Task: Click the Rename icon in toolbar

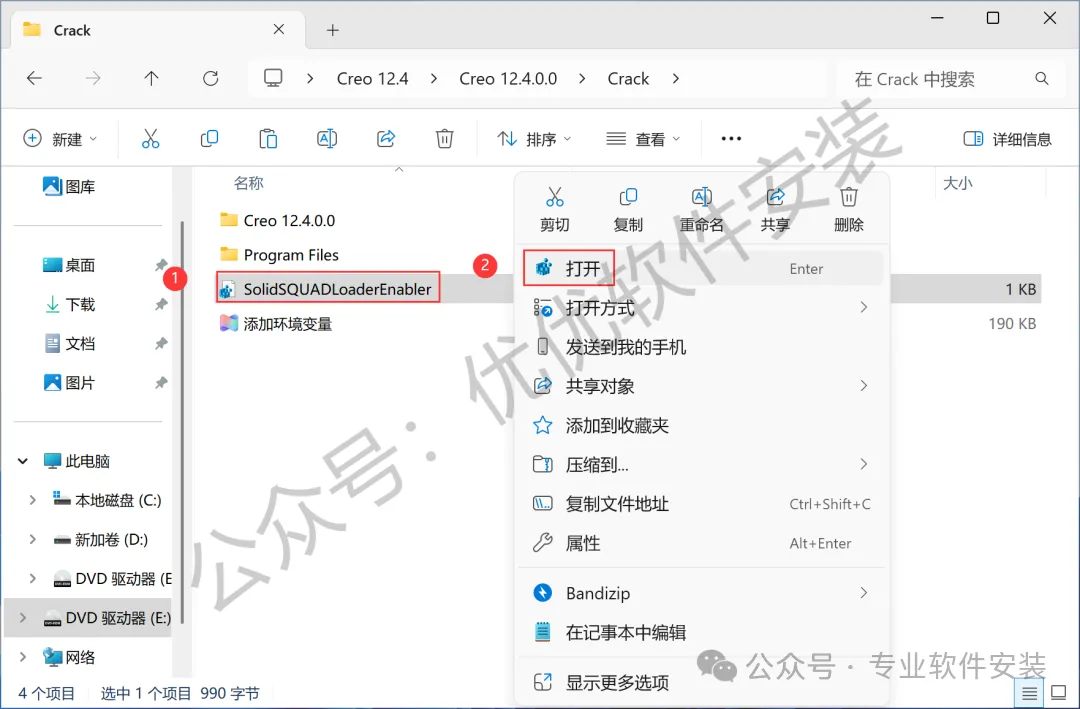Action: pyautogui.click(x=326, y=138)
